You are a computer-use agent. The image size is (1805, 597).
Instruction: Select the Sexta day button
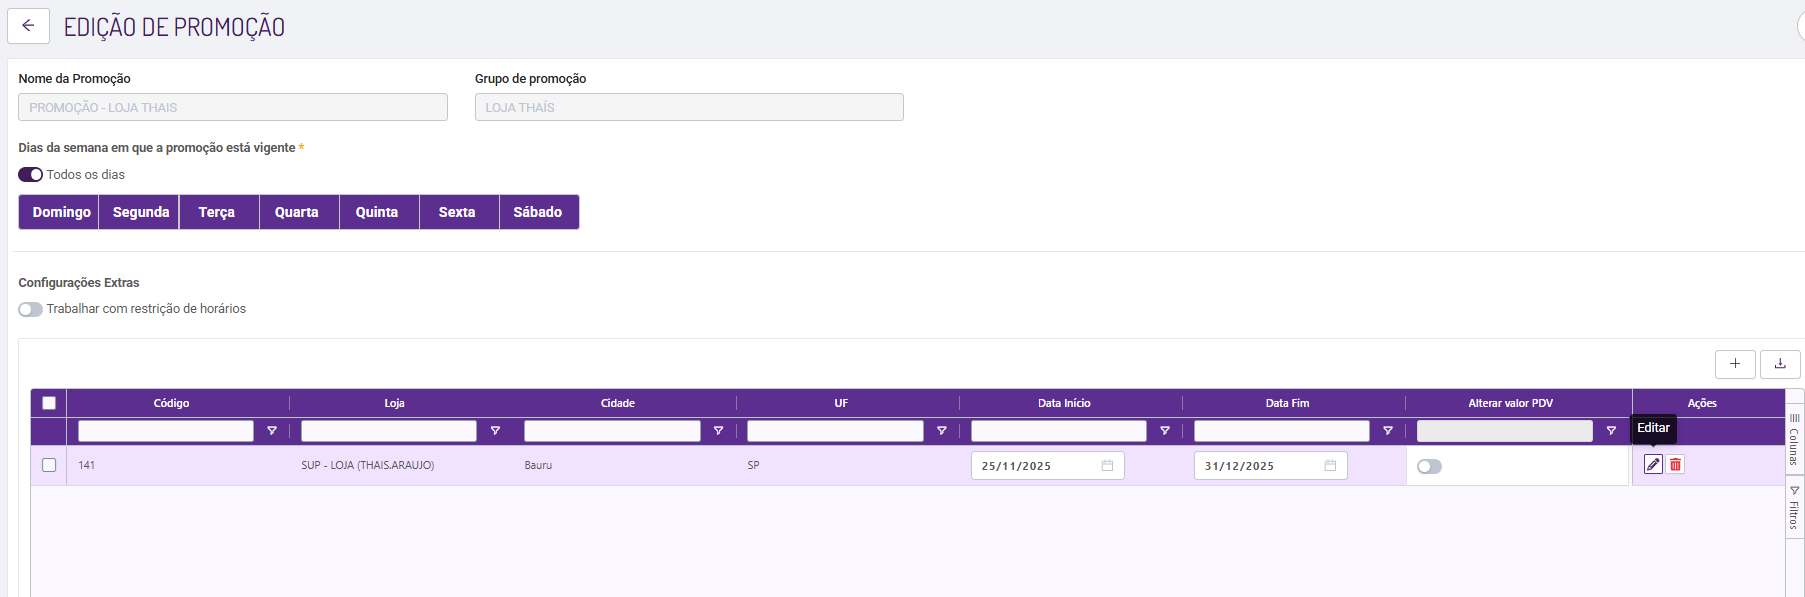tap(459, 212)
